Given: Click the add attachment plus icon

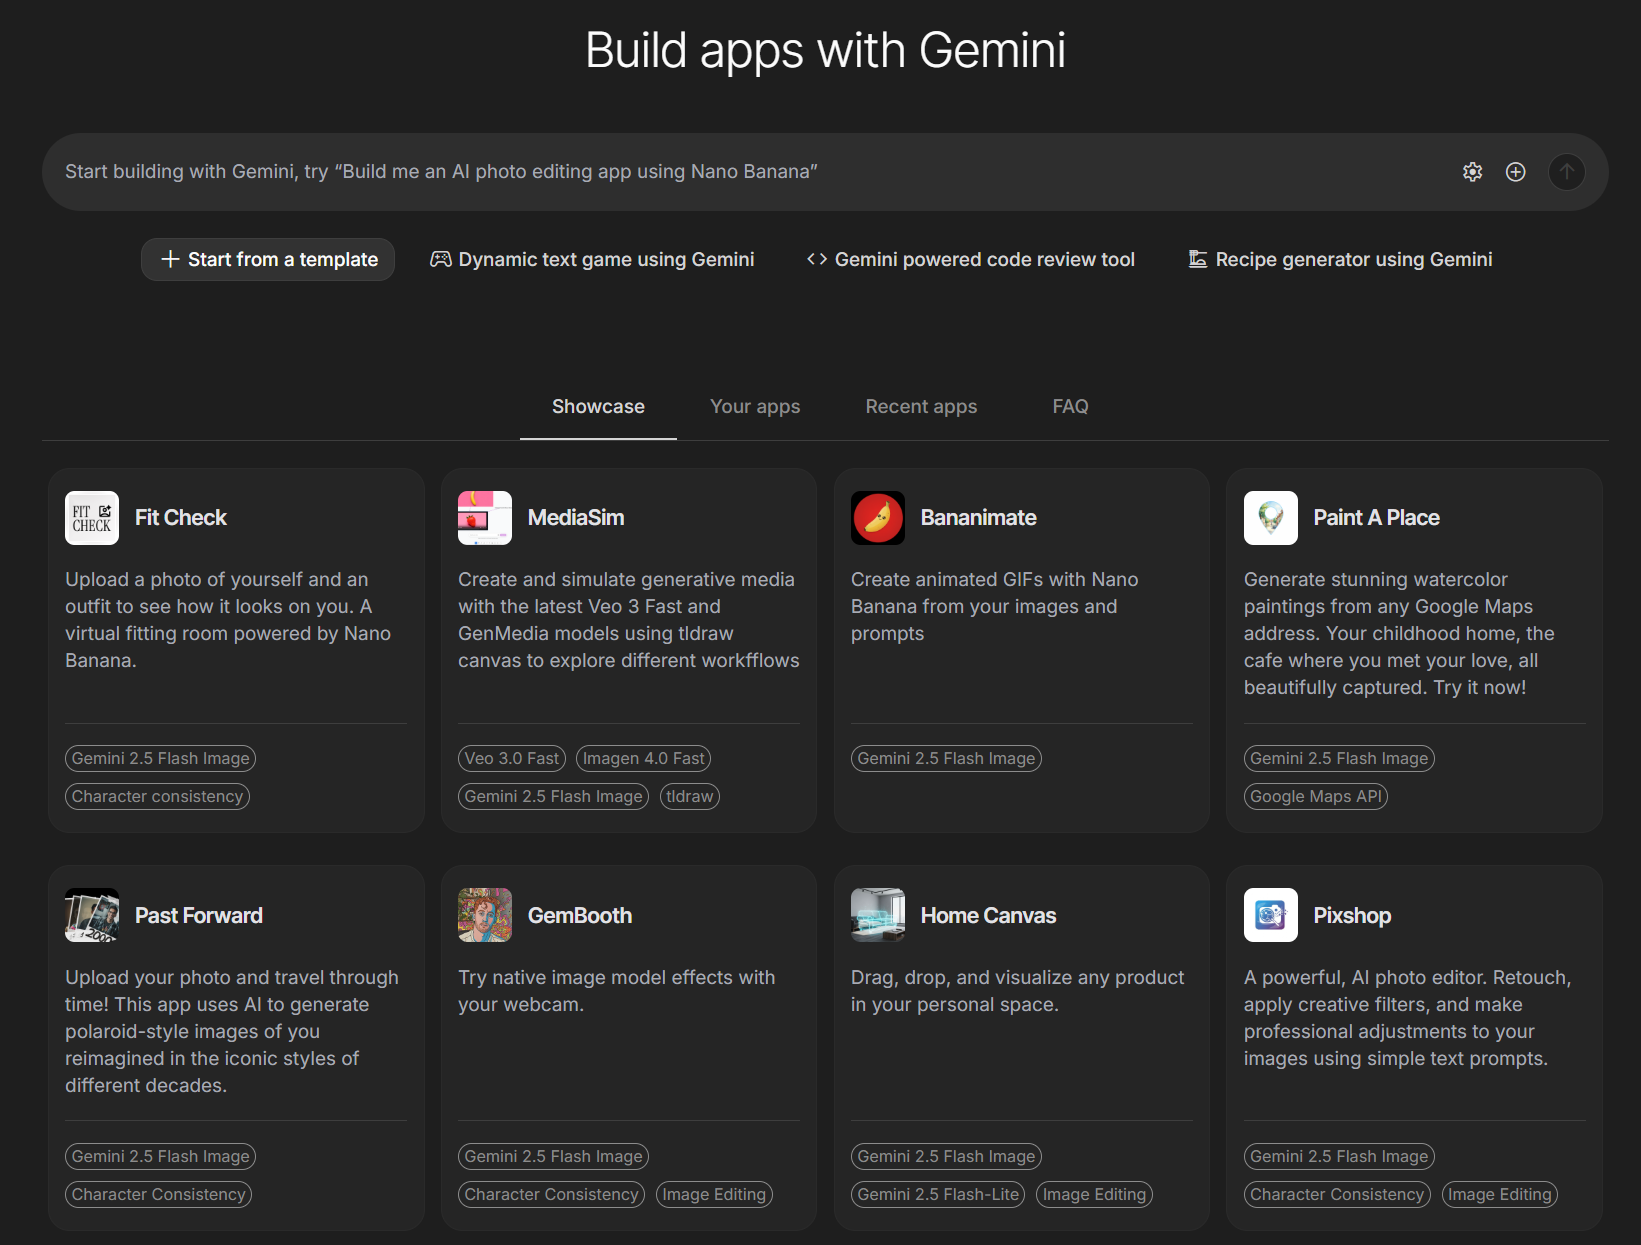Looking at the screenshot, I should [1516, 172].
